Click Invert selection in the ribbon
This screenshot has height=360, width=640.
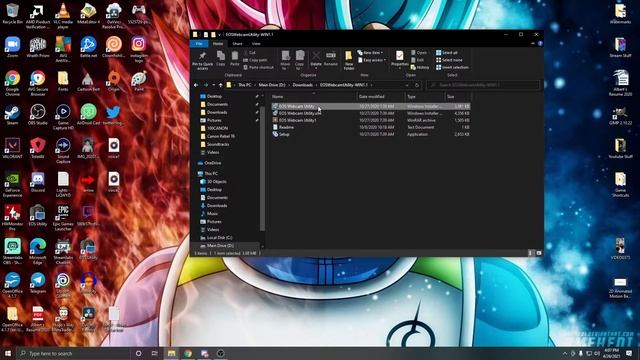452,67
